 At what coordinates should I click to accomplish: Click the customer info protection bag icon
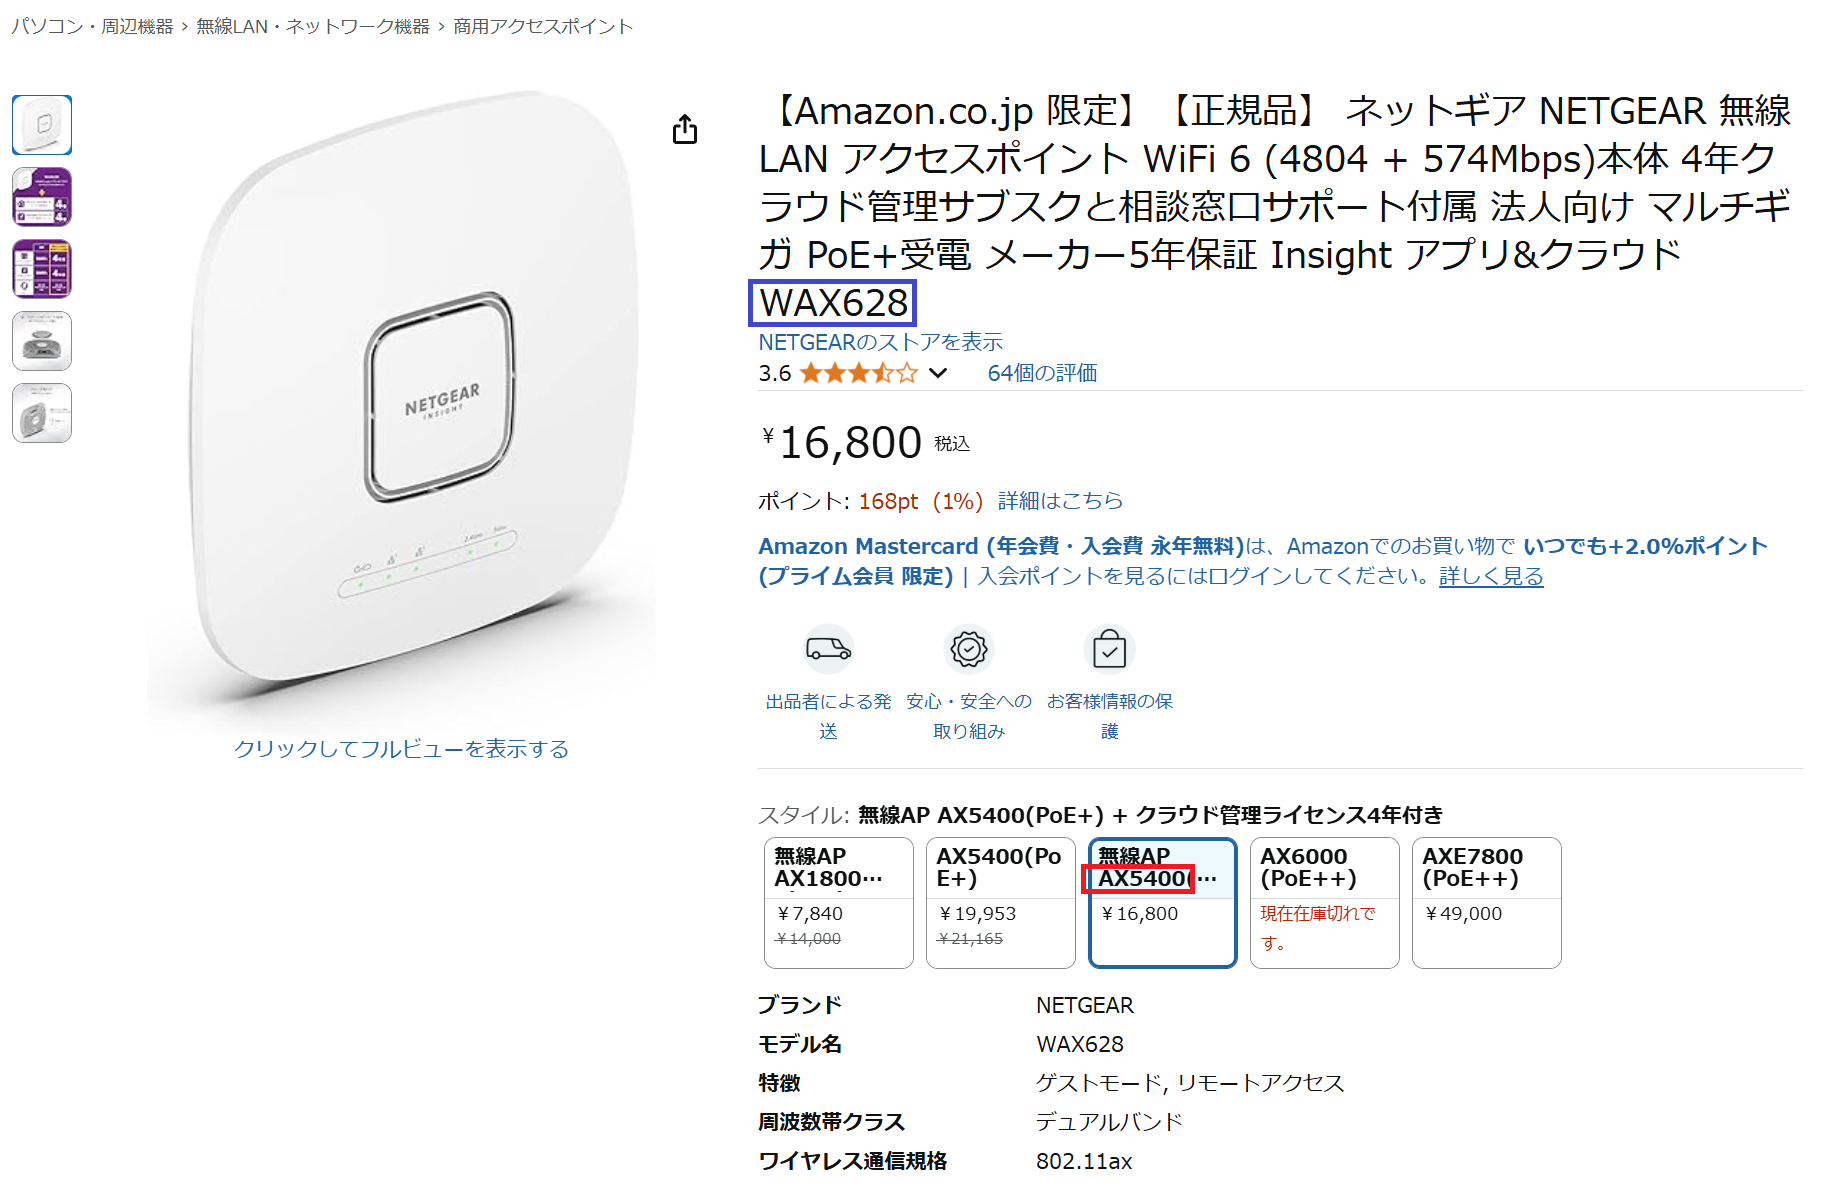(1109, 650)
